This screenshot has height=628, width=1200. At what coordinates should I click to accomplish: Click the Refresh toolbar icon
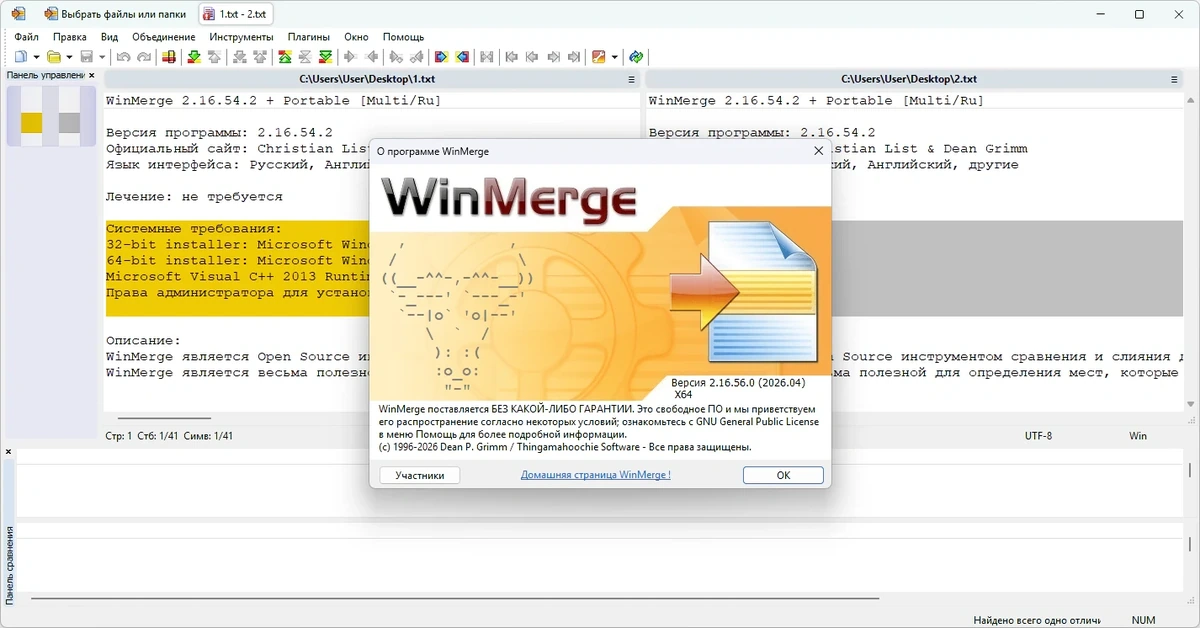(x=635, y=57)
